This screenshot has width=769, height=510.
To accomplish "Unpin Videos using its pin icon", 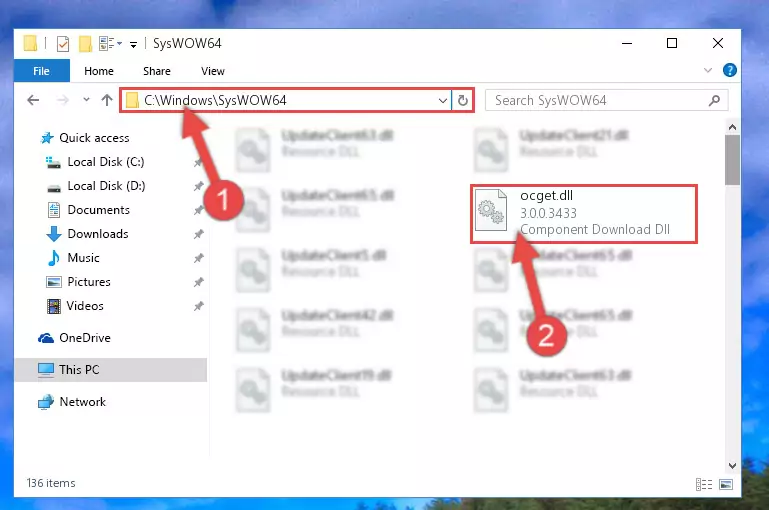I will click(x=198, y=306).
